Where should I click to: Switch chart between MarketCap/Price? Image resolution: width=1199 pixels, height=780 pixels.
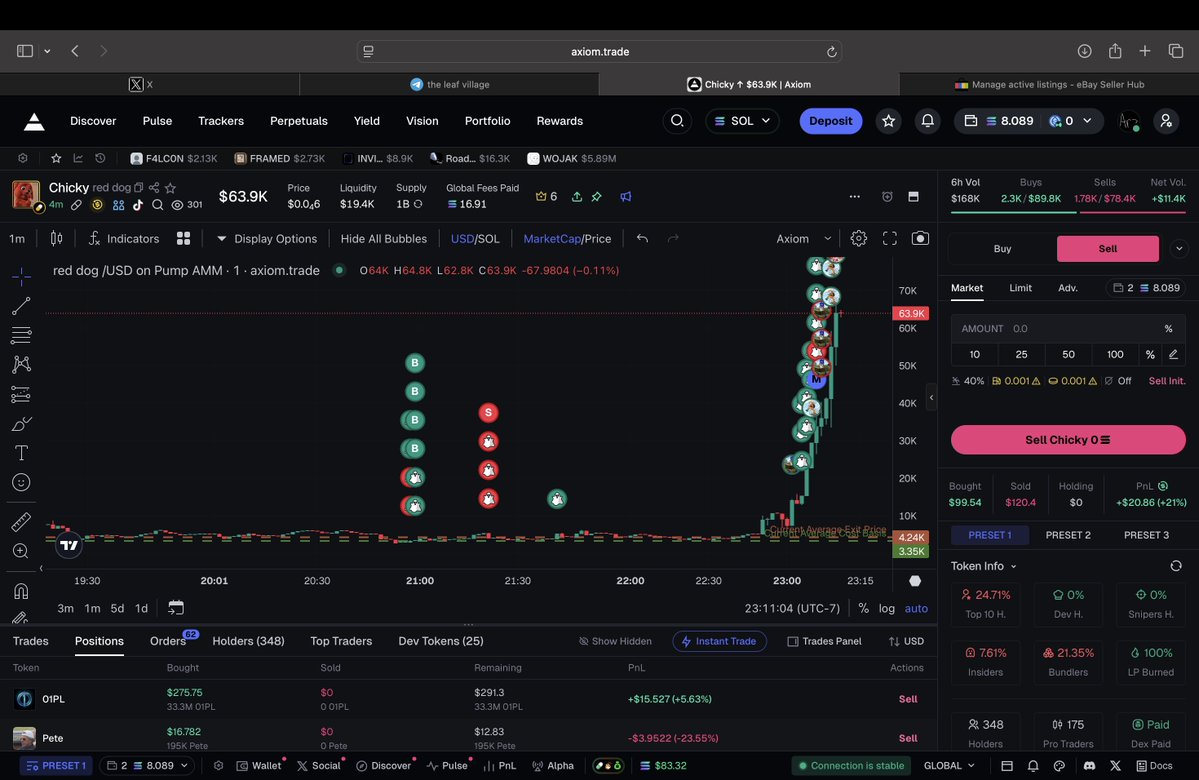[567, 239]
